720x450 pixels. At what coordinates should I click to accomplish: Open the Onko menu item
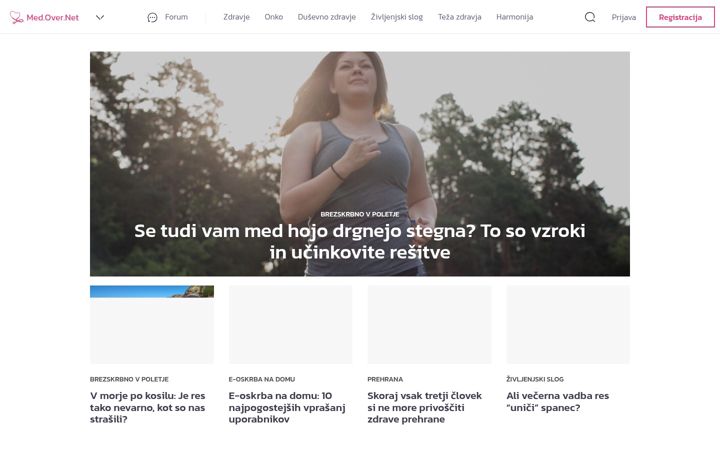(274, 17)
